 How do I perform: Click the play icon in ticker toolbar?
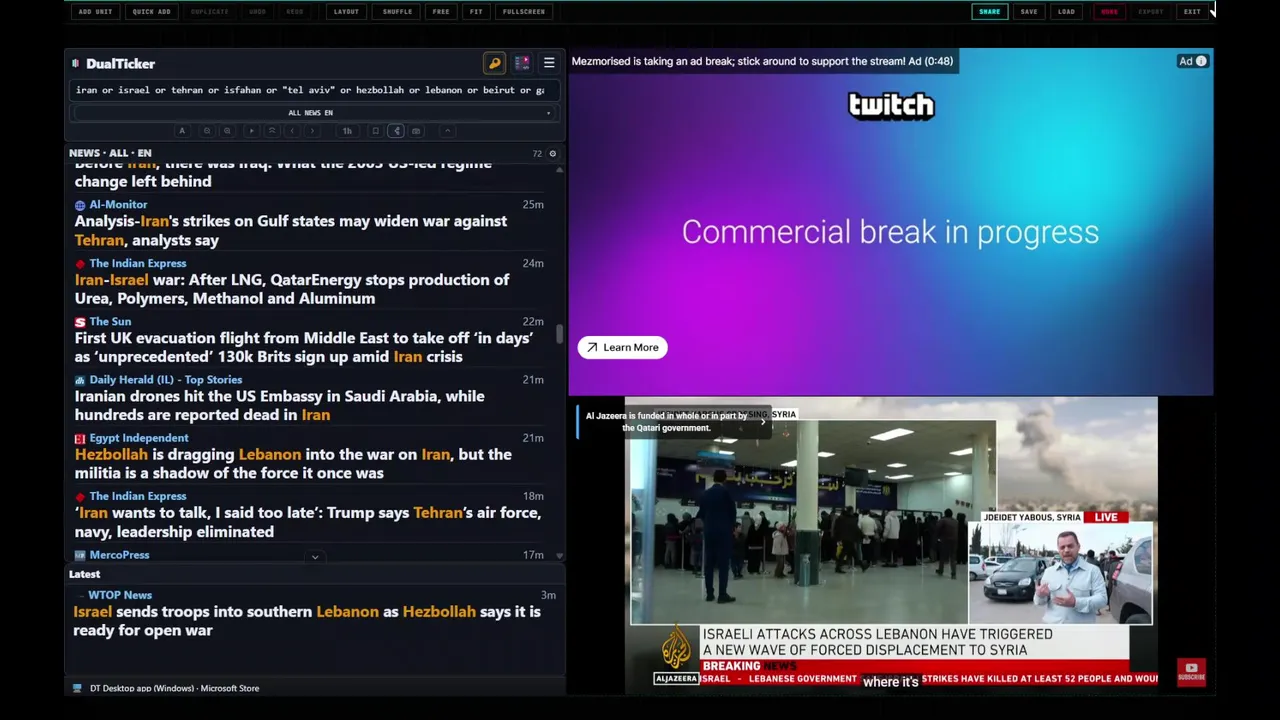(252, 131)
